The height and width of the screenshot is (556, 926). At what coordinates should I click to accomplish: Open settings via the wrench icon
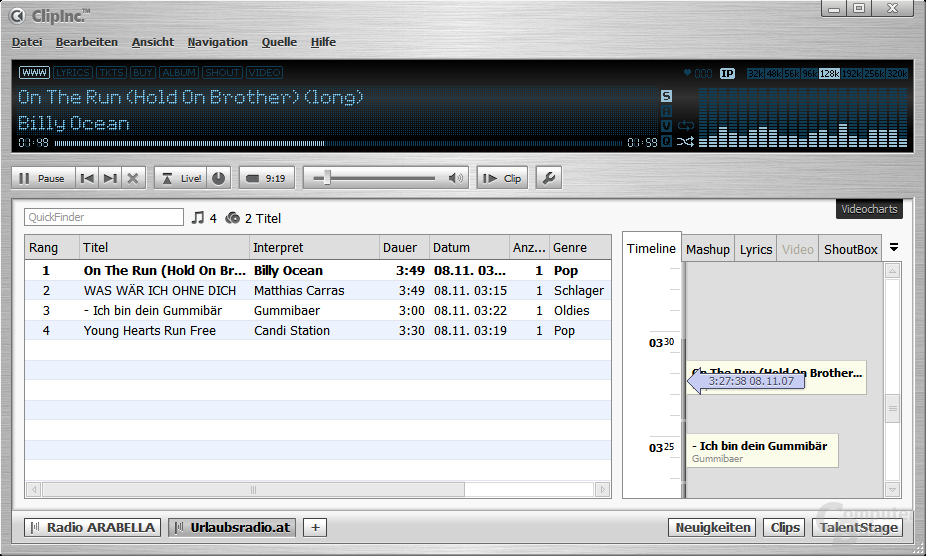coord(549,178)
